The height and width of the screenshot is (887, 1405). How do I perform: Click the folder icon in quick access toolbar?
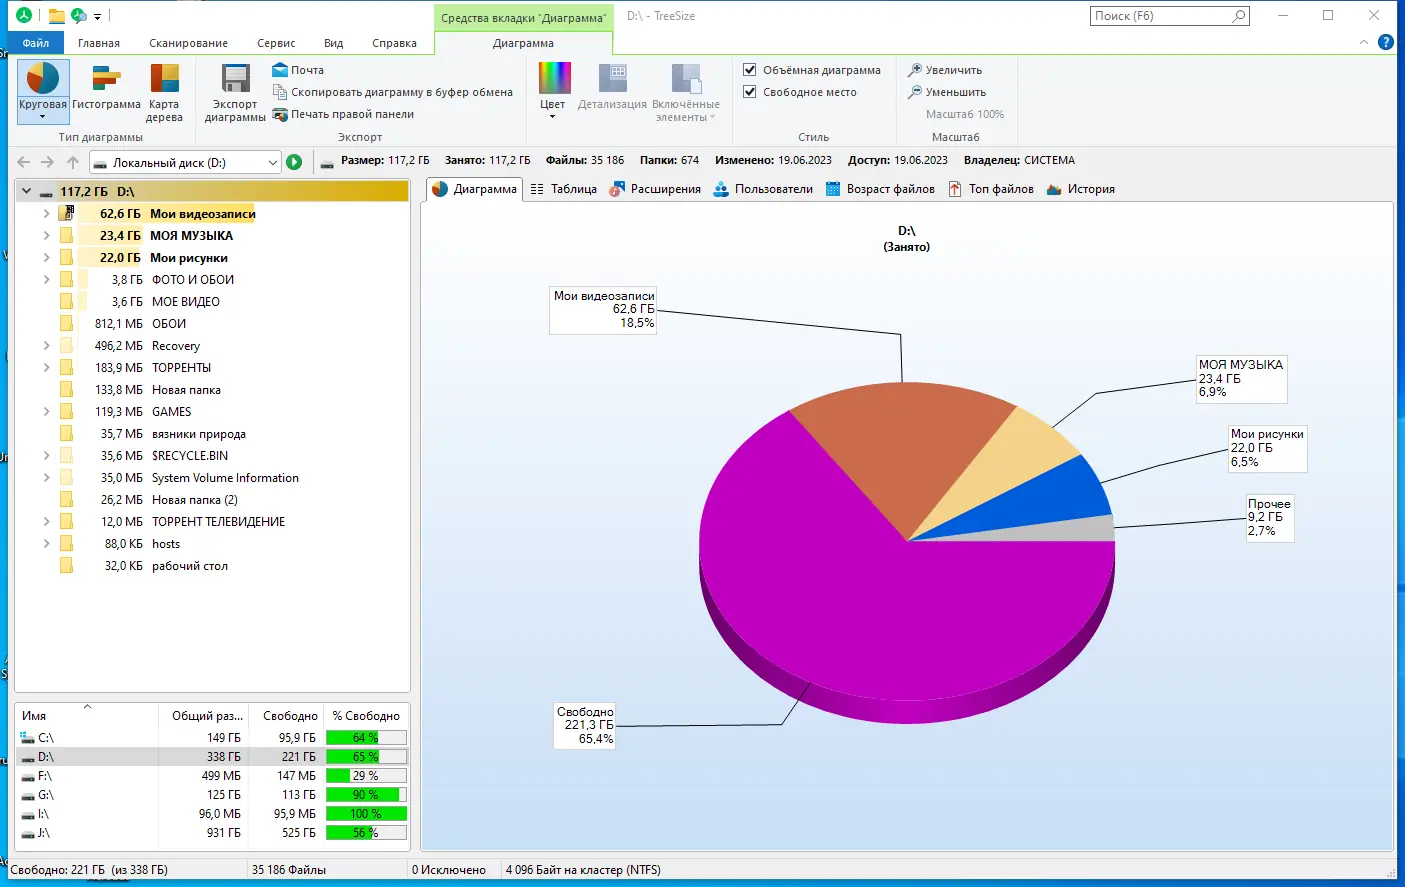[x=56, y=15]
